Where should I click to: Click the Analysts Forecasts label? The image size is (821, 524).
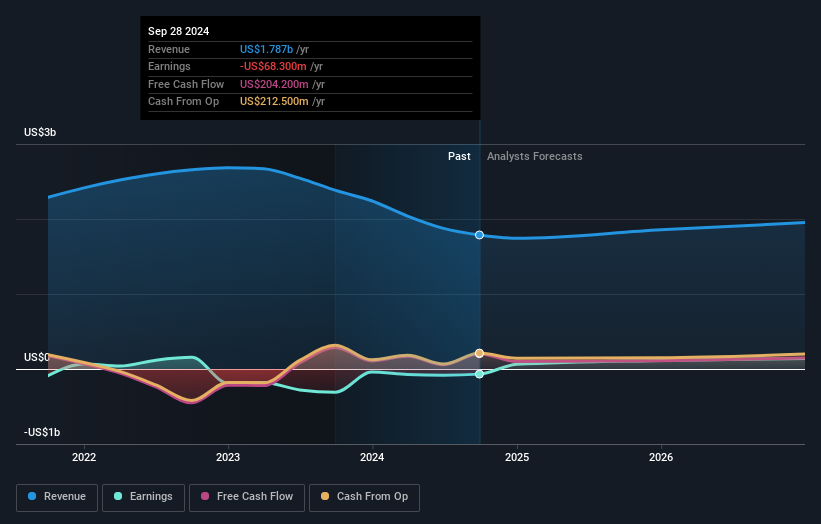535,157
